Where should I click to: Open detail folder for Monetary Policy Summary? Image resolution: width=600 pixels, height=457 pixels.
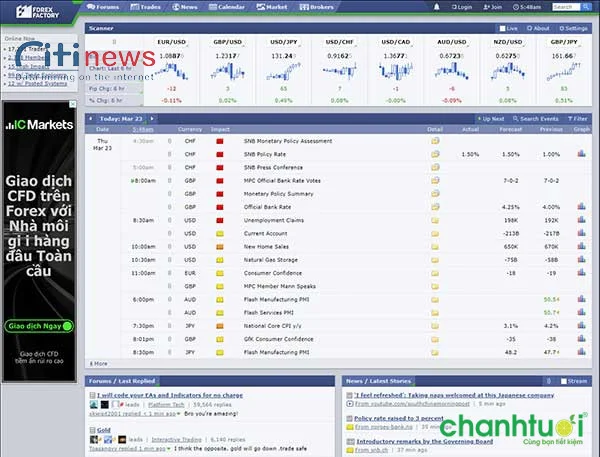click(435, 194)
